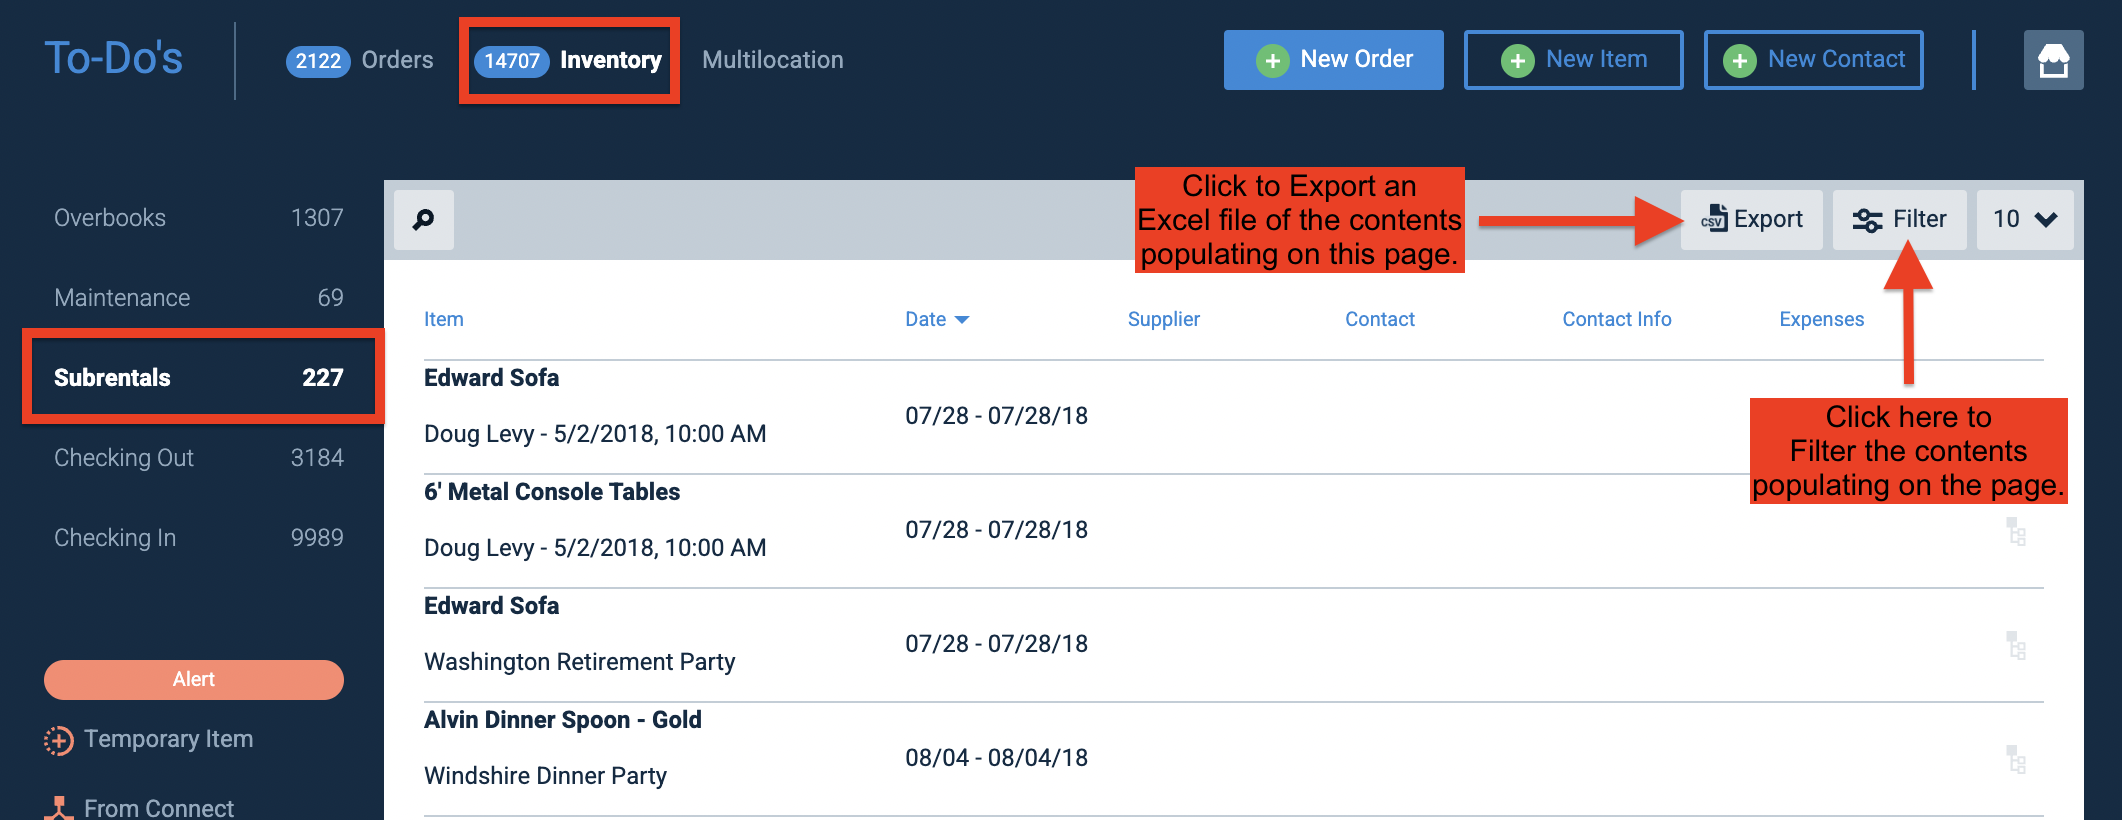
Task: Sort by Expenses column header
Action: click(x=1821, y=319)
